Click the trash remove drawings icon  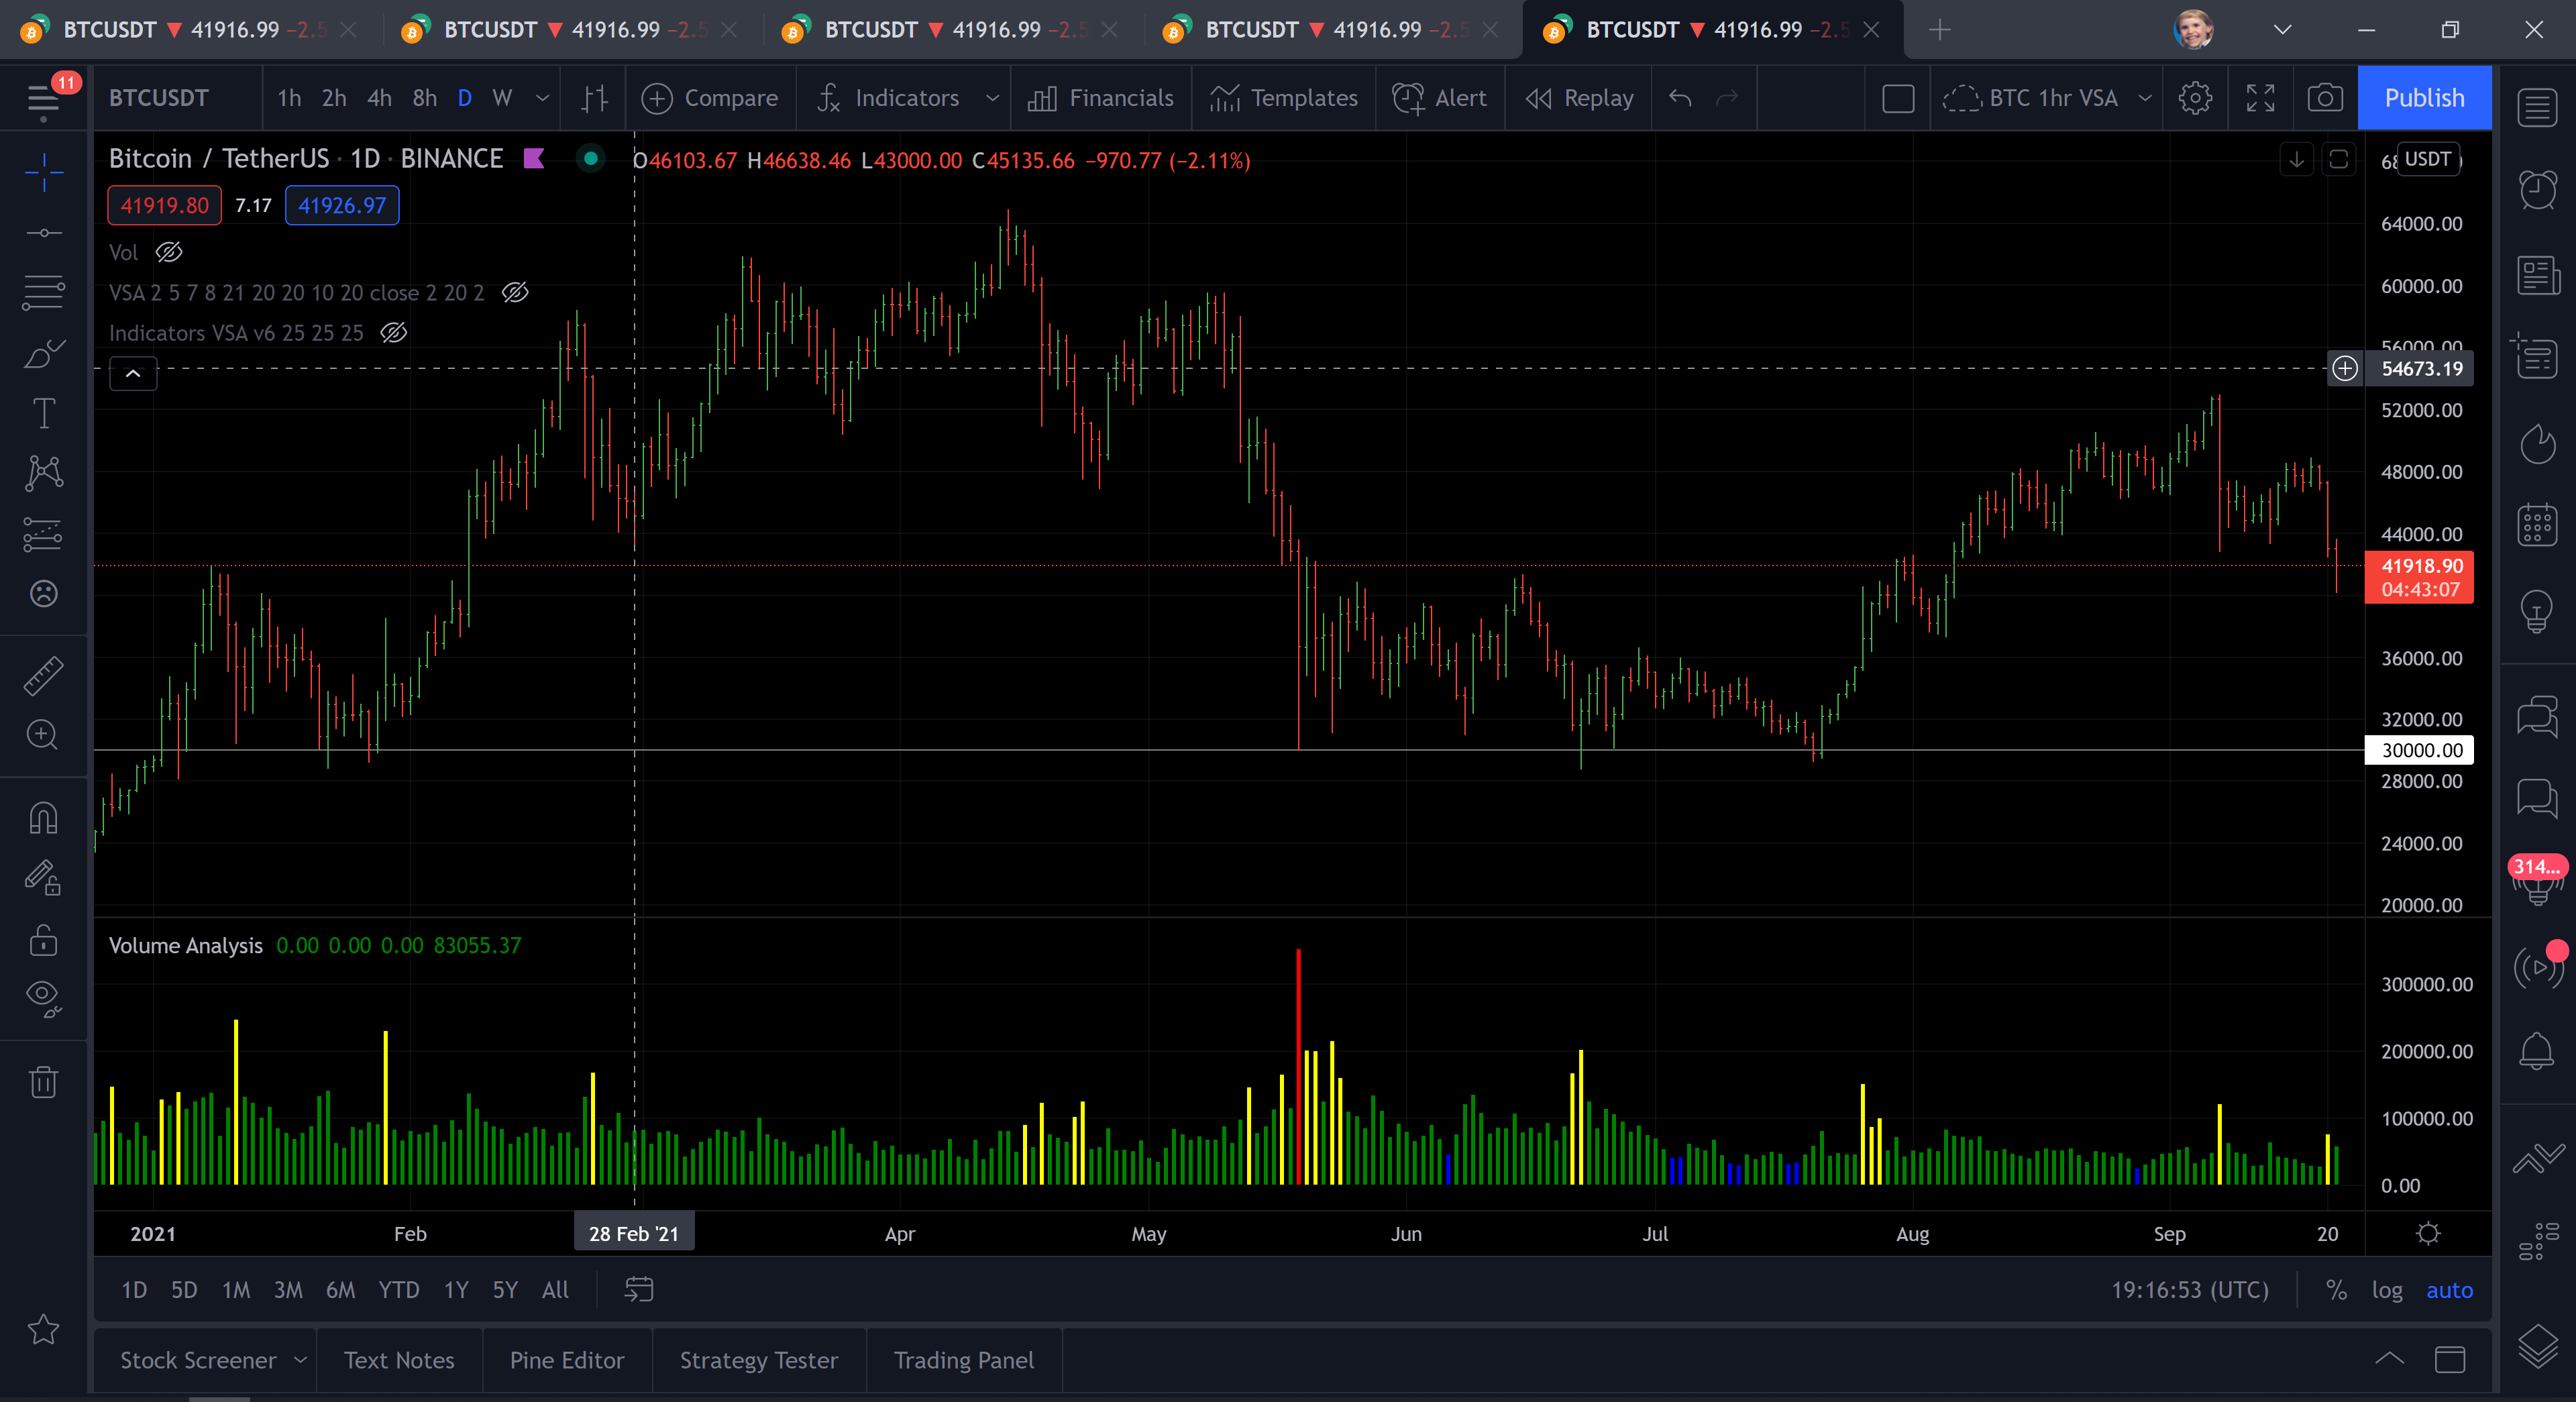point(43,1082)
